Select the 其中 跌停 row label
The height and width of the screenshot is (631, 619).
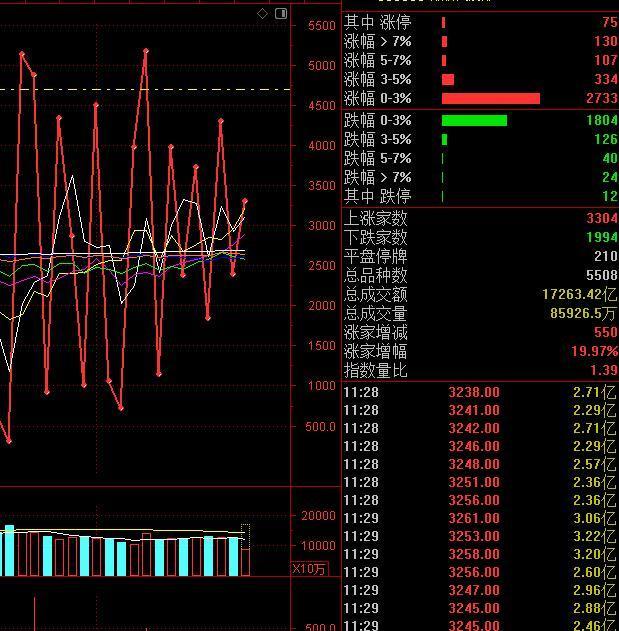tap(378, 196)
